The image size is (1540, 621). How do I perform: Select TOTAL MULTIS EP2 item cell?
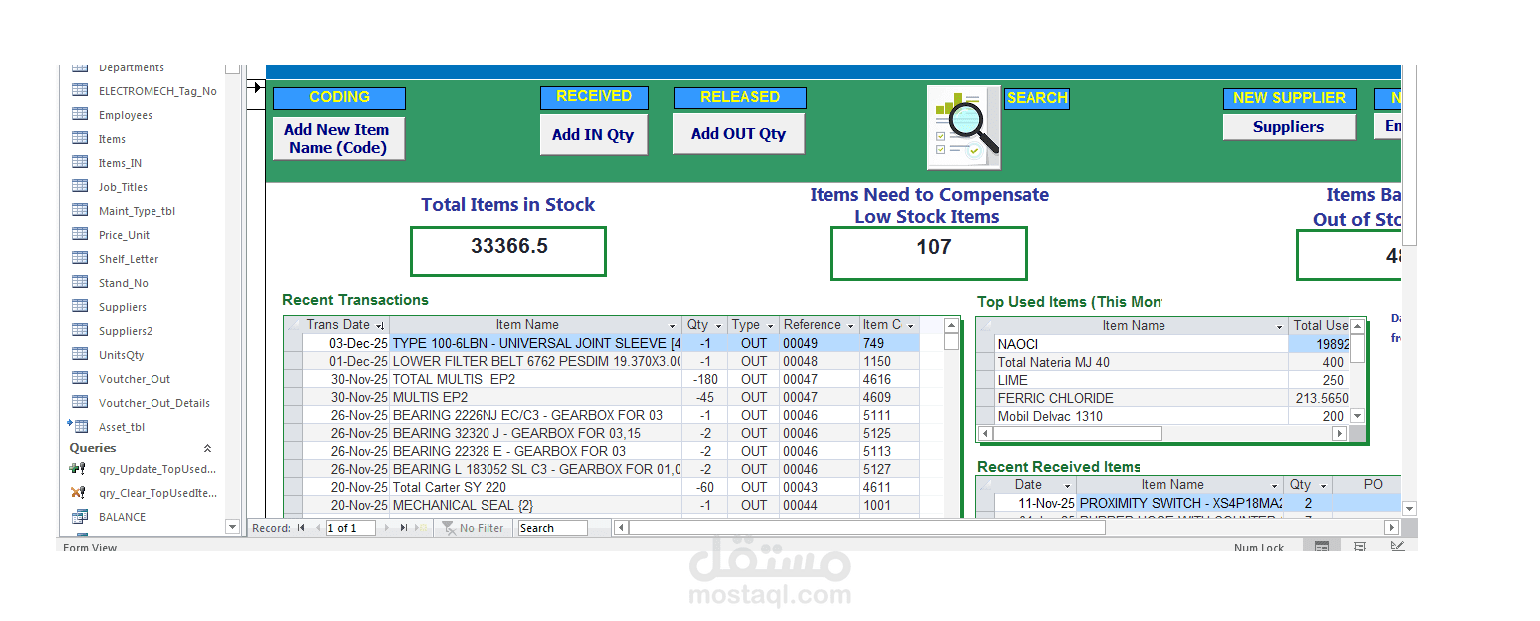tap(535, 379)
